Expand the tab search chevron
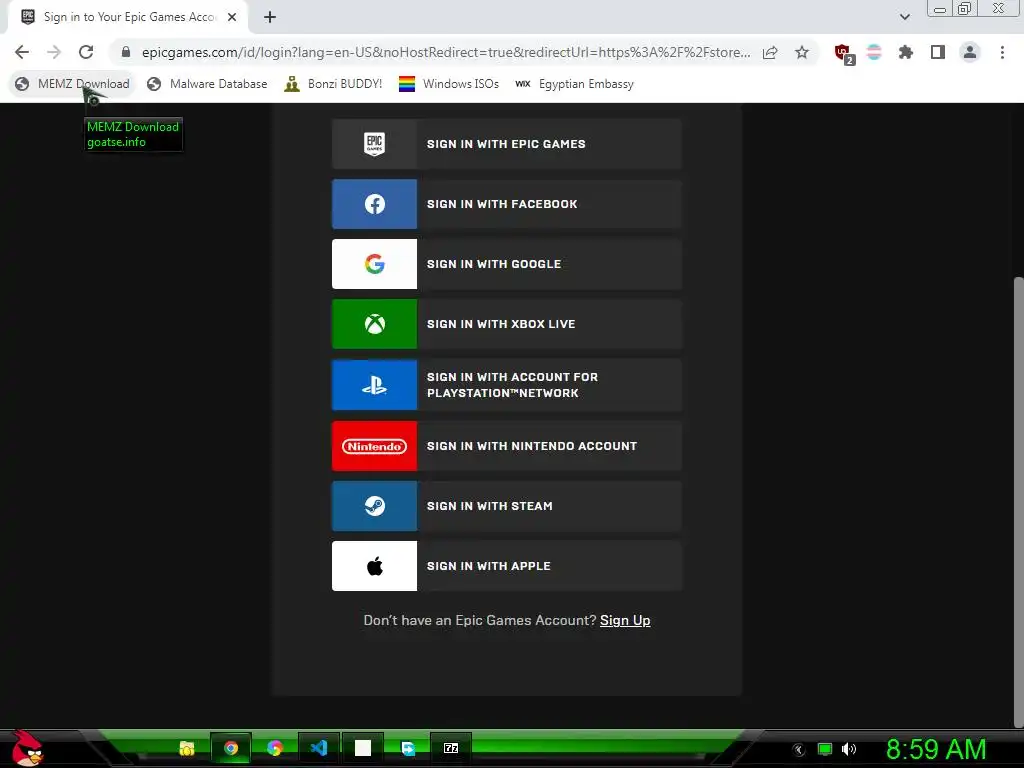 [x=904, y=17]
